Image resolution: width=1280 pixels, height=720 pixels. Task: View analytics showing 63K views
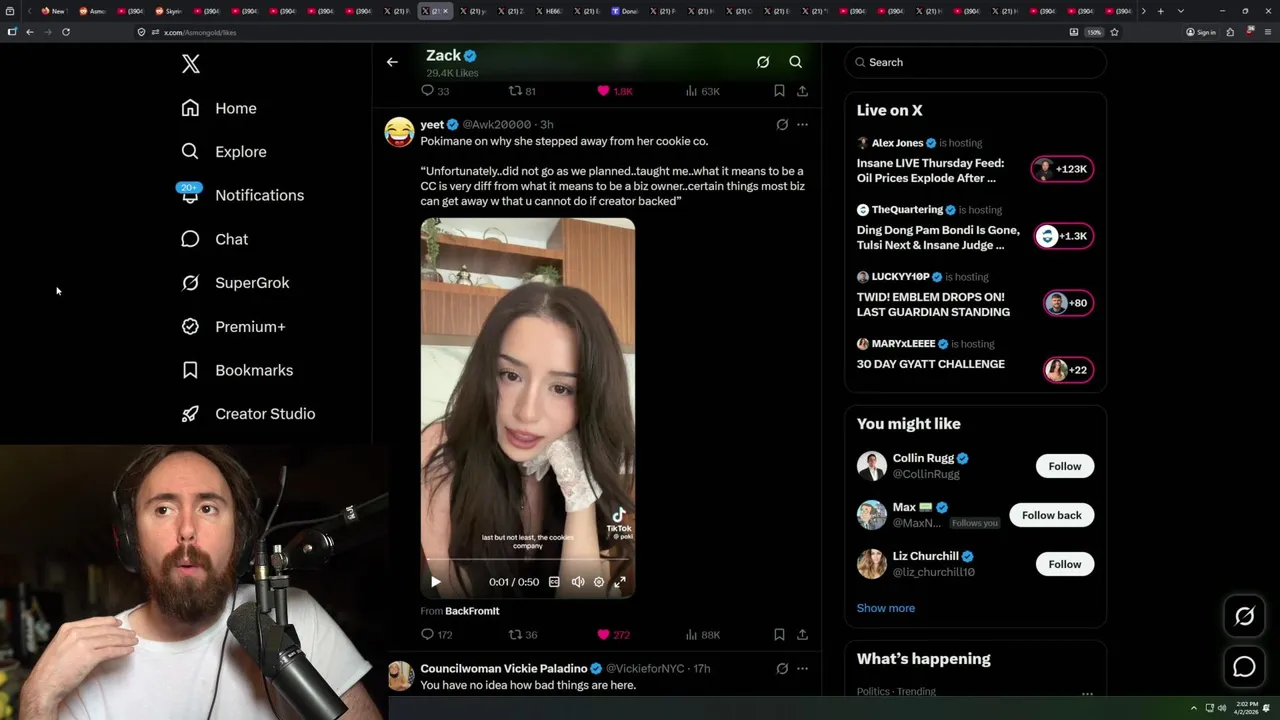(x=702, y=91)
